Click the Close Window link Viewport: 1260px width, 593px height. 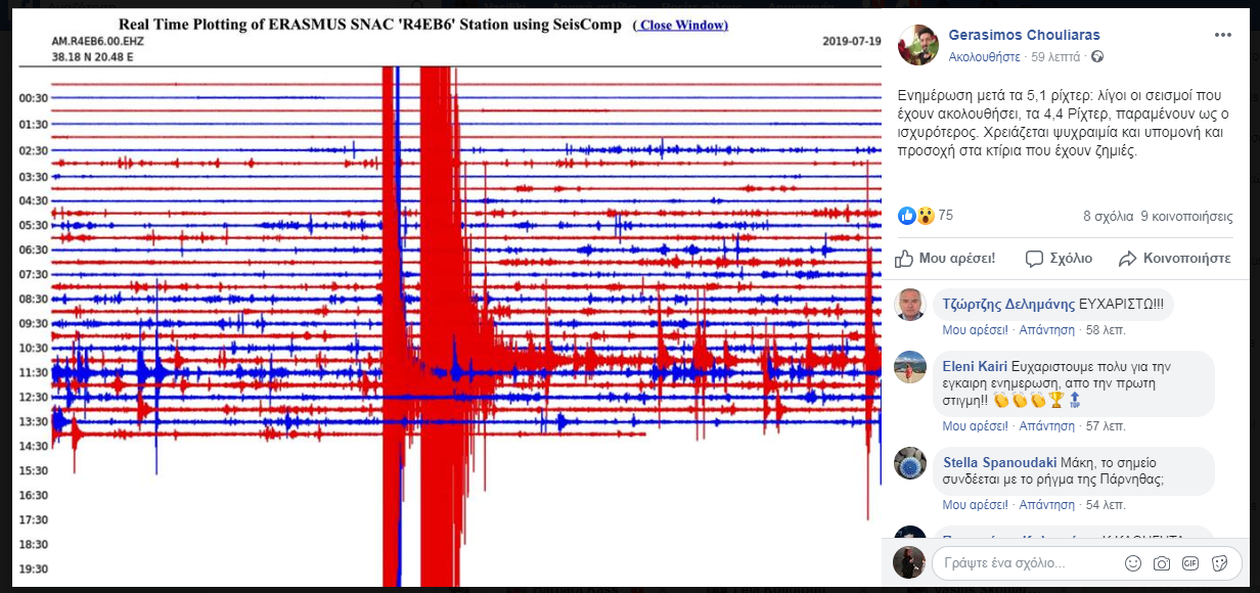click(680, 24)
